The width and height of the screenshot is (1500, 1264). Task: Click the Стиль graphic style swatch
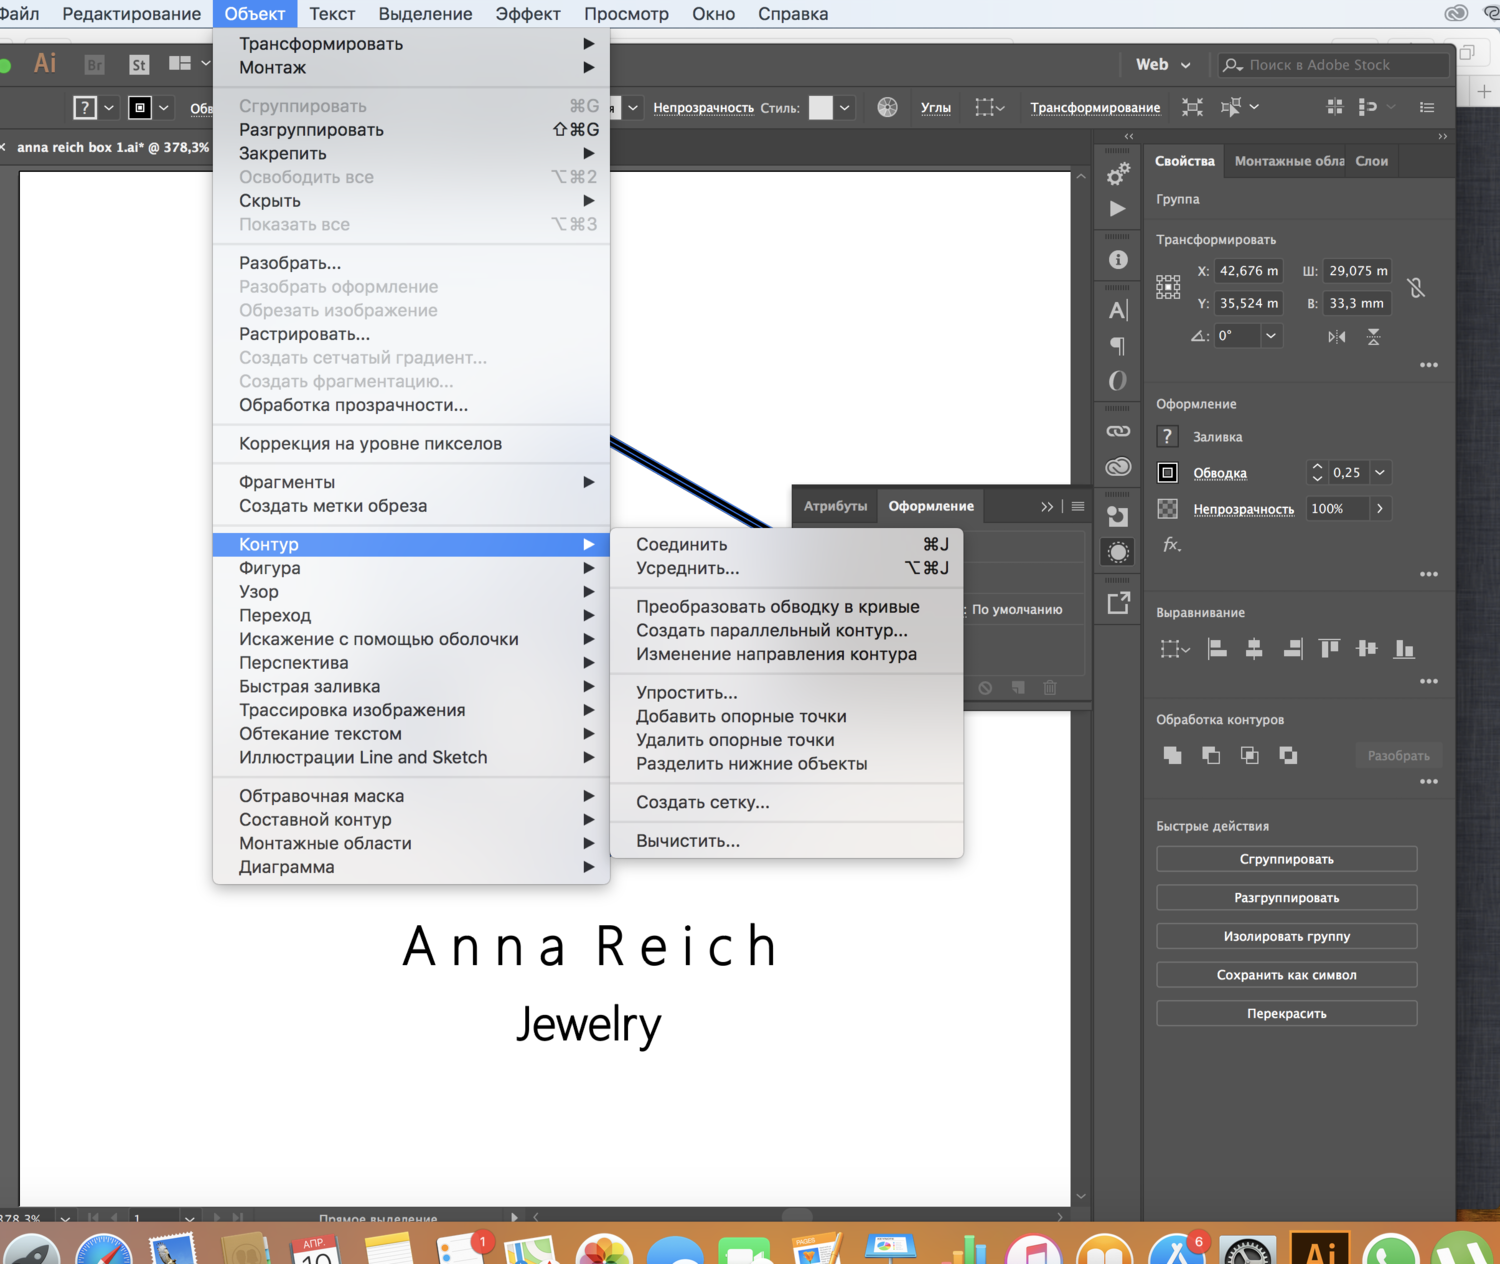(820, 107)
